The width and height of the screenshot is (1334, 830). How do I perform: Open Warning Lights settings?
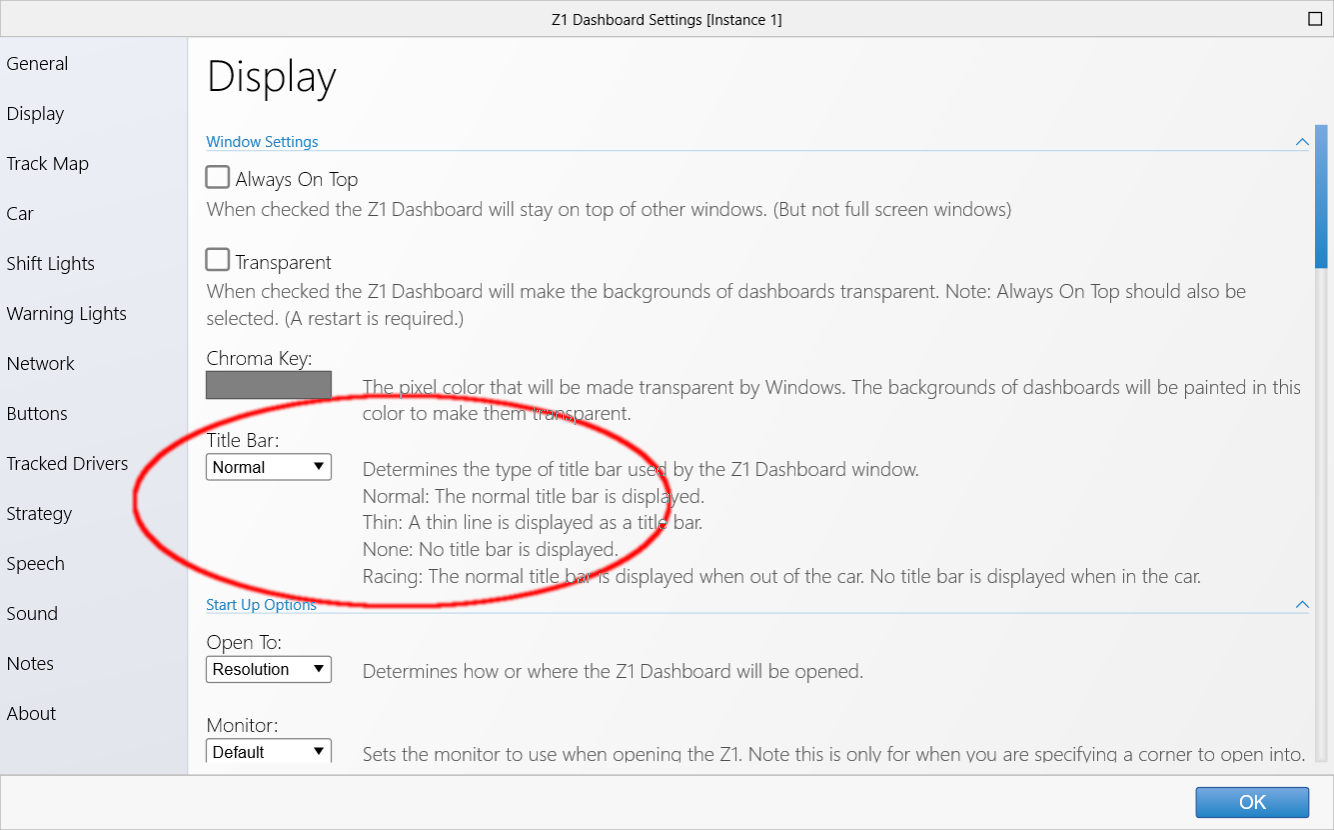point(66,314)
